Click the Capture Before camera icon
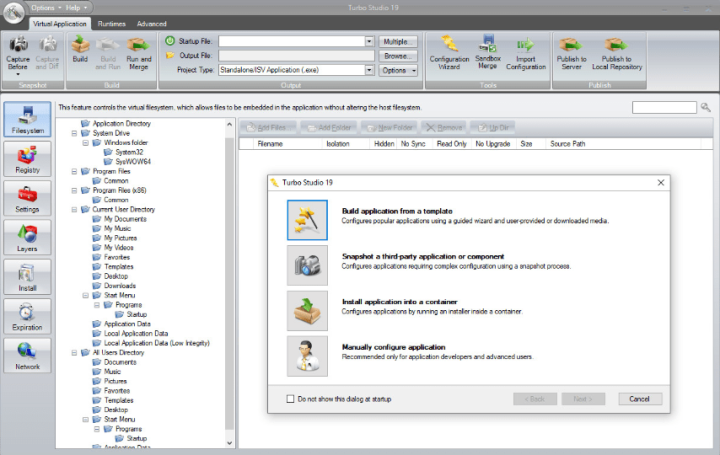The width and height of the screenshot is (720, 455). tap(18, 45)
